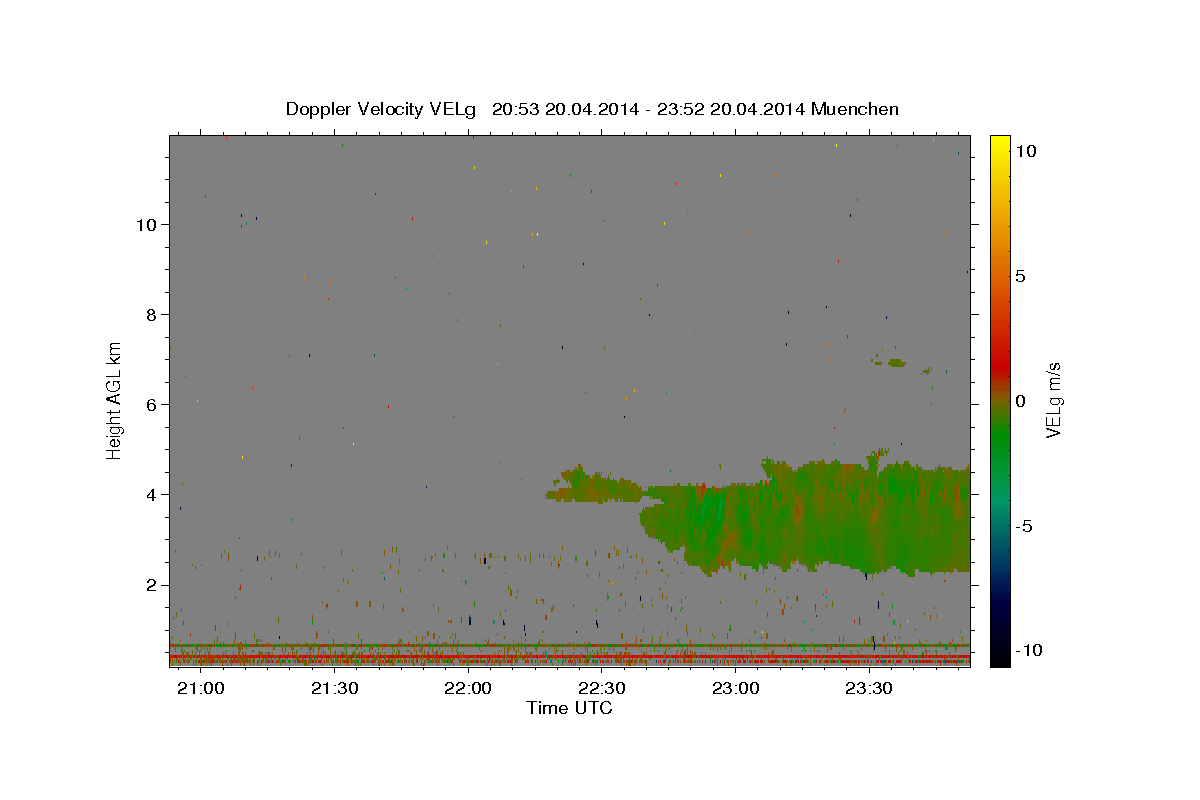The image size is (1200, 800).
Task: Click the Time UTC axis title
Action: [x=569, y=708]
